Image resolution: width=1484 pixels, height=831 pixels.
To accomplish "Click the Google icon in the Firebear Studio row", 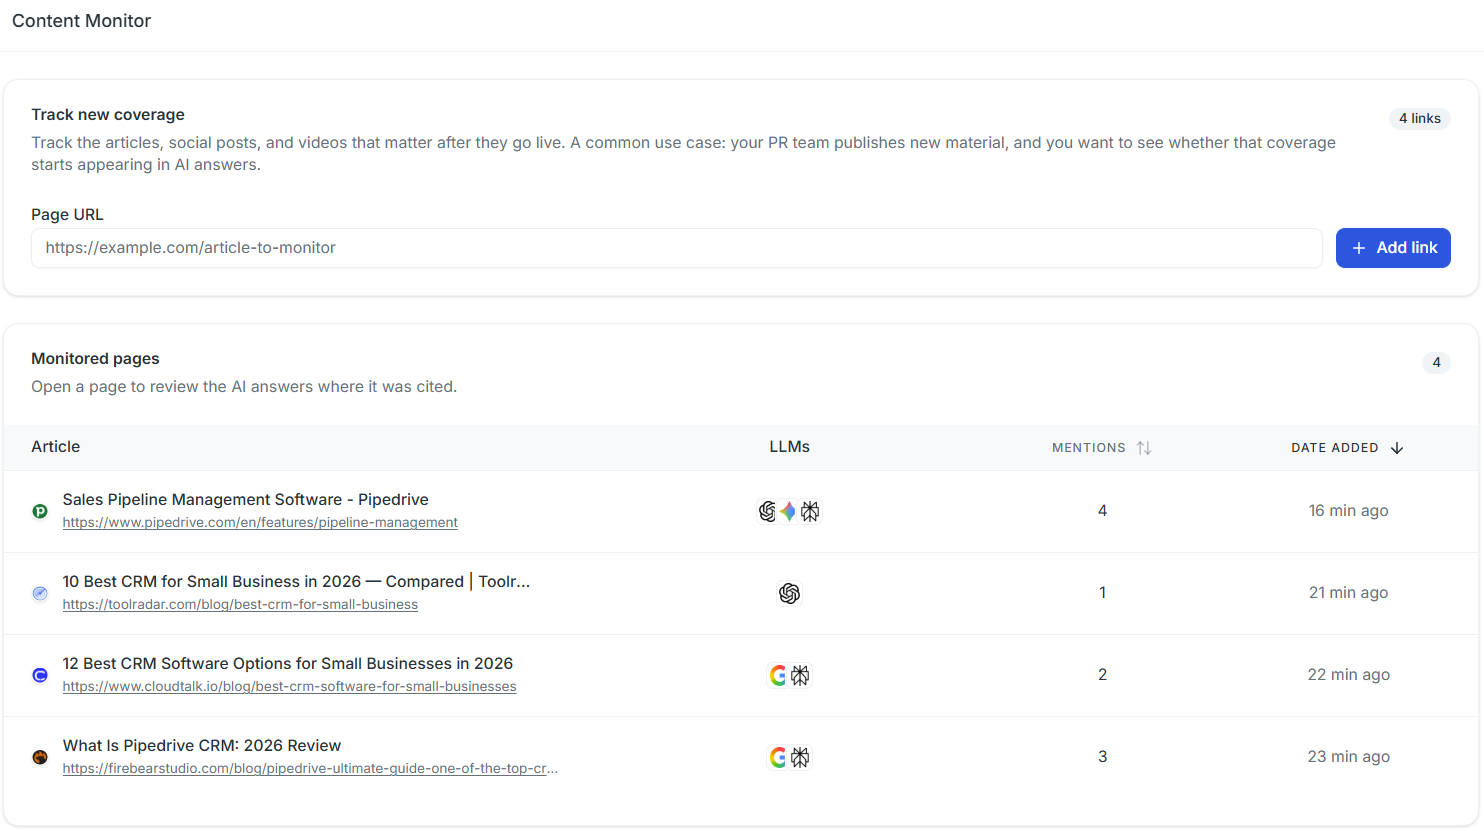I will pos(778,757).
